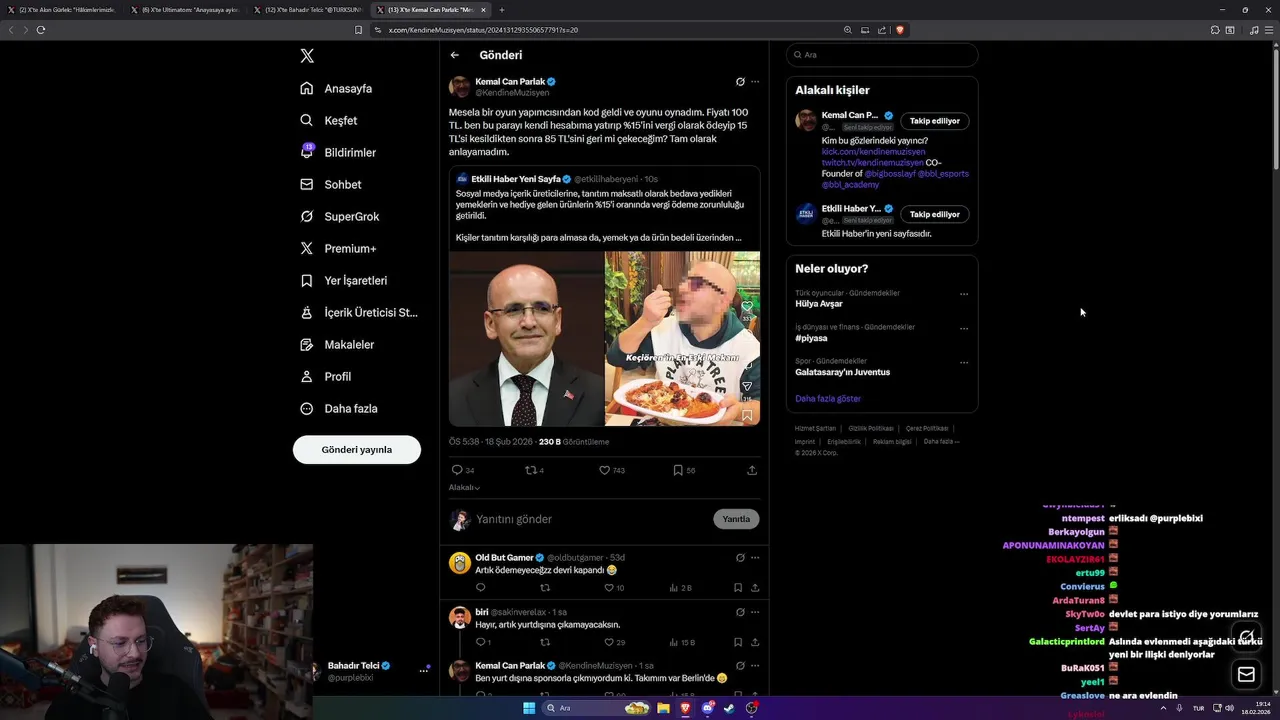This screenshot has height=720, width=1280.
Task: Open File Explorer from the taskbar
Action: click(x=663, y=708)
